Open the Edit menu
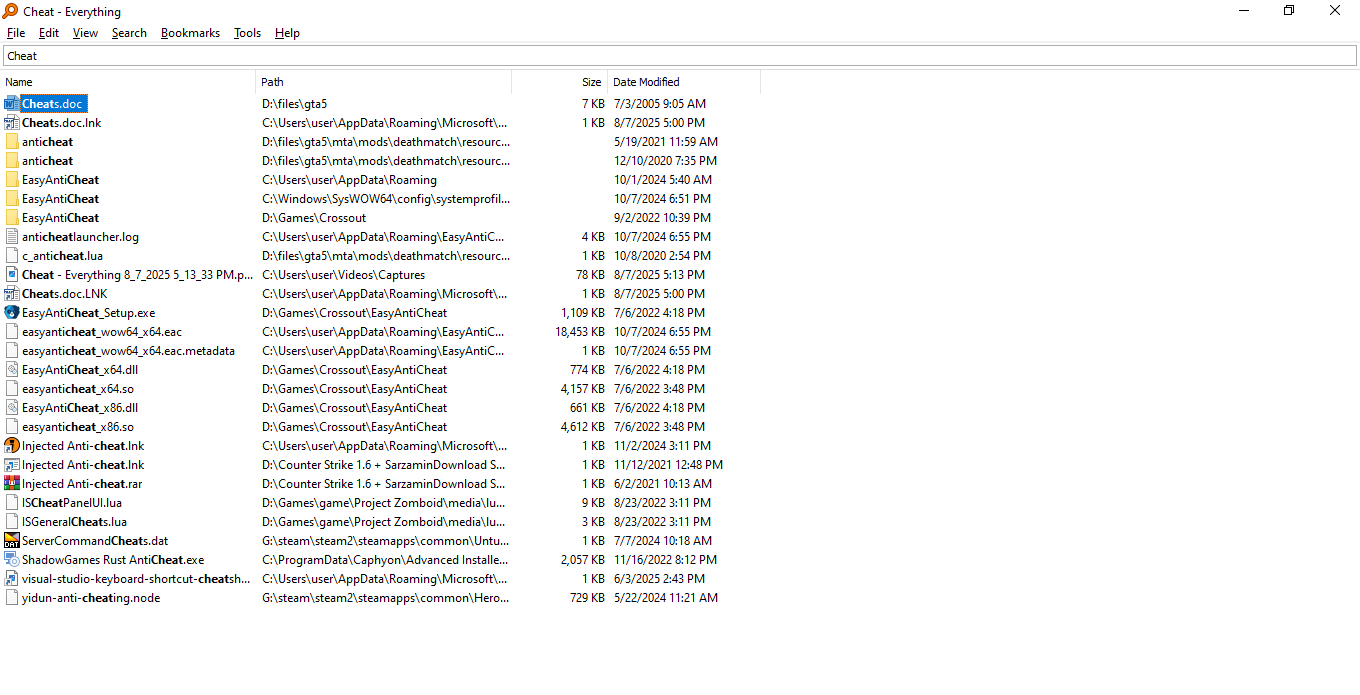The height and width of the screenshot is (695, 1360). coord(49,33)
